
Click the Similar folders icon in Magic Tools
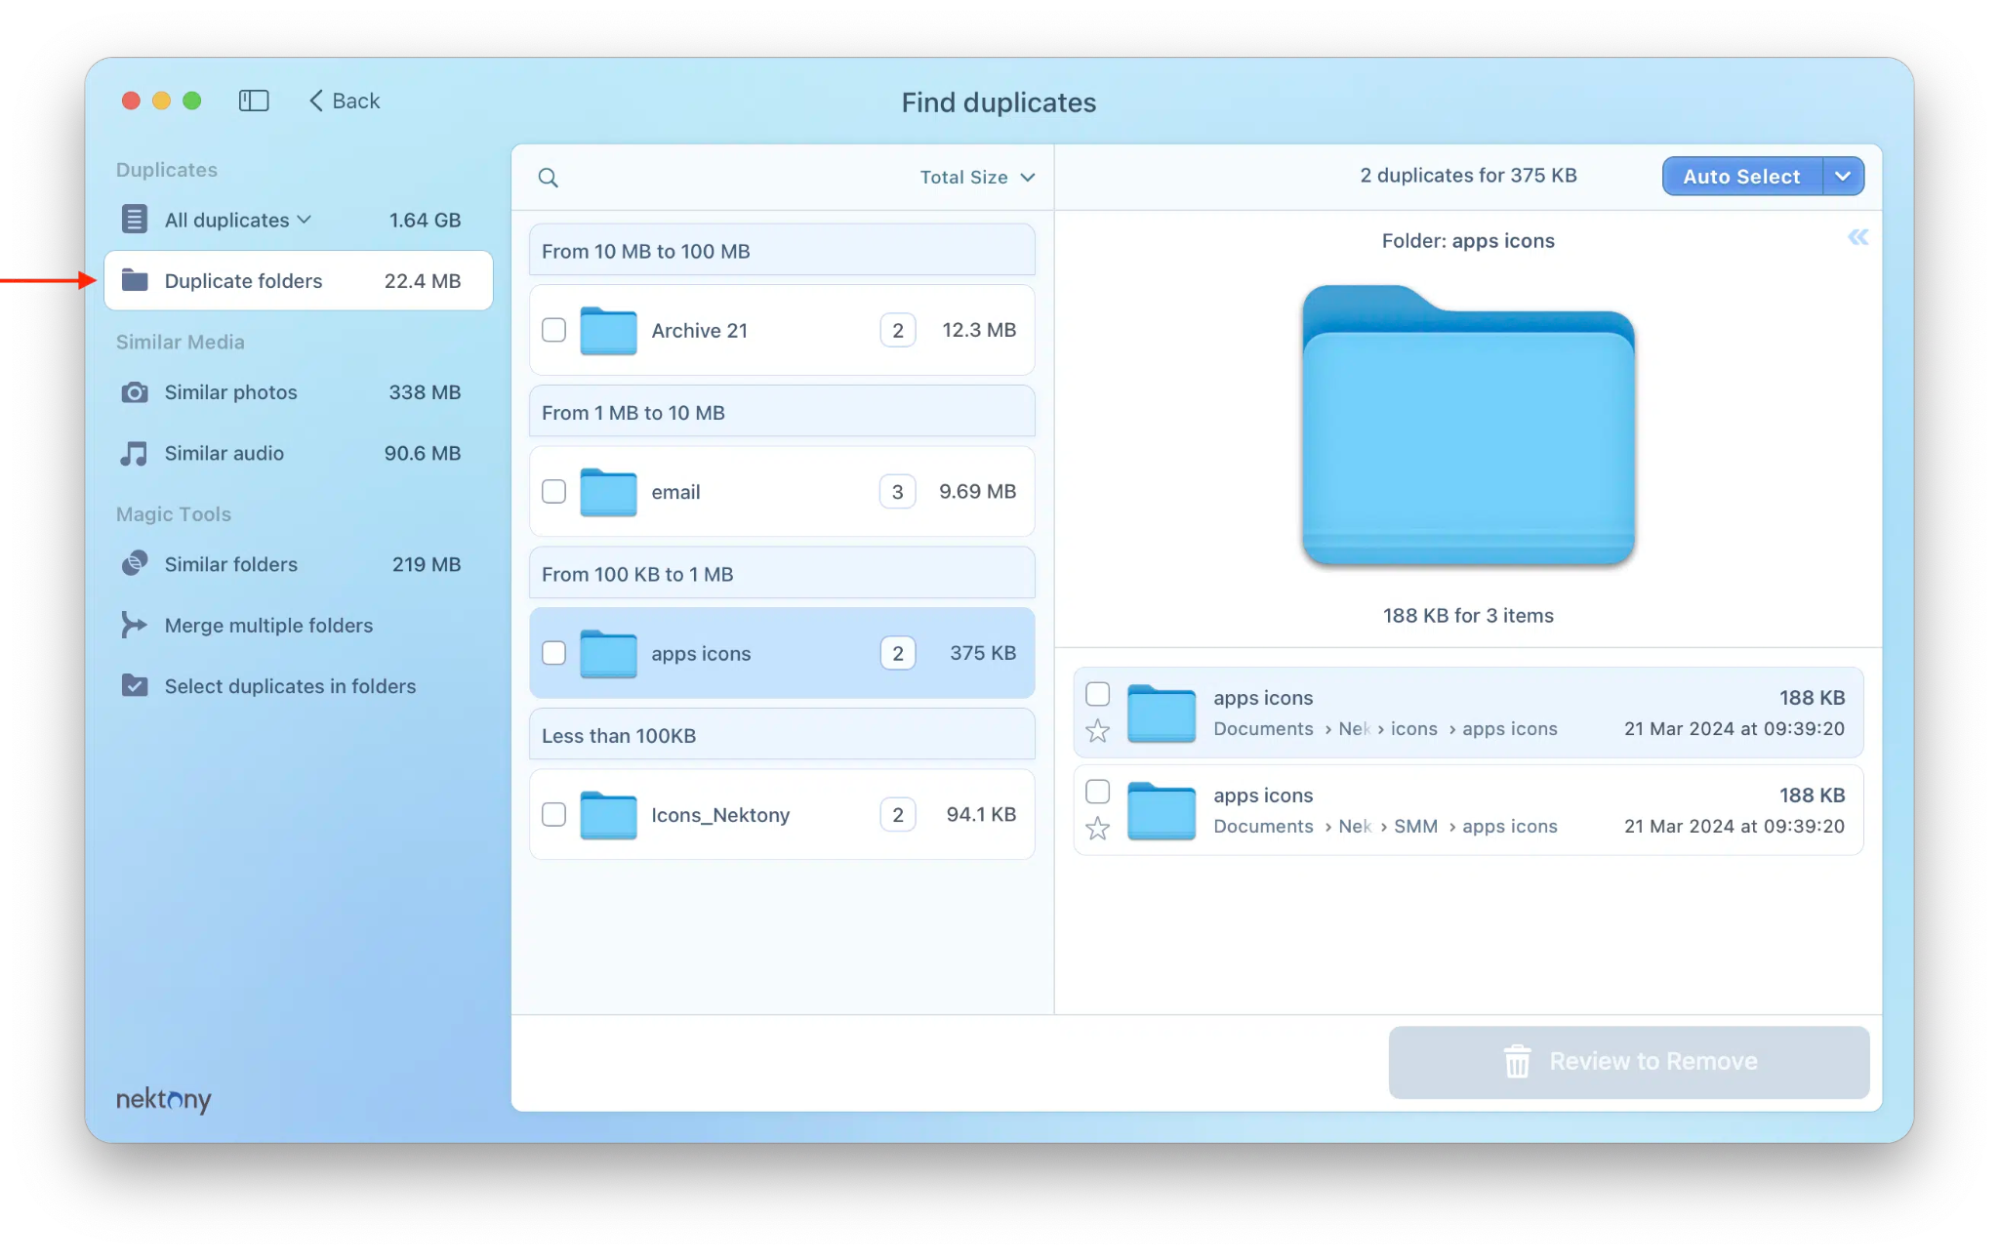[x=134, y=564]
